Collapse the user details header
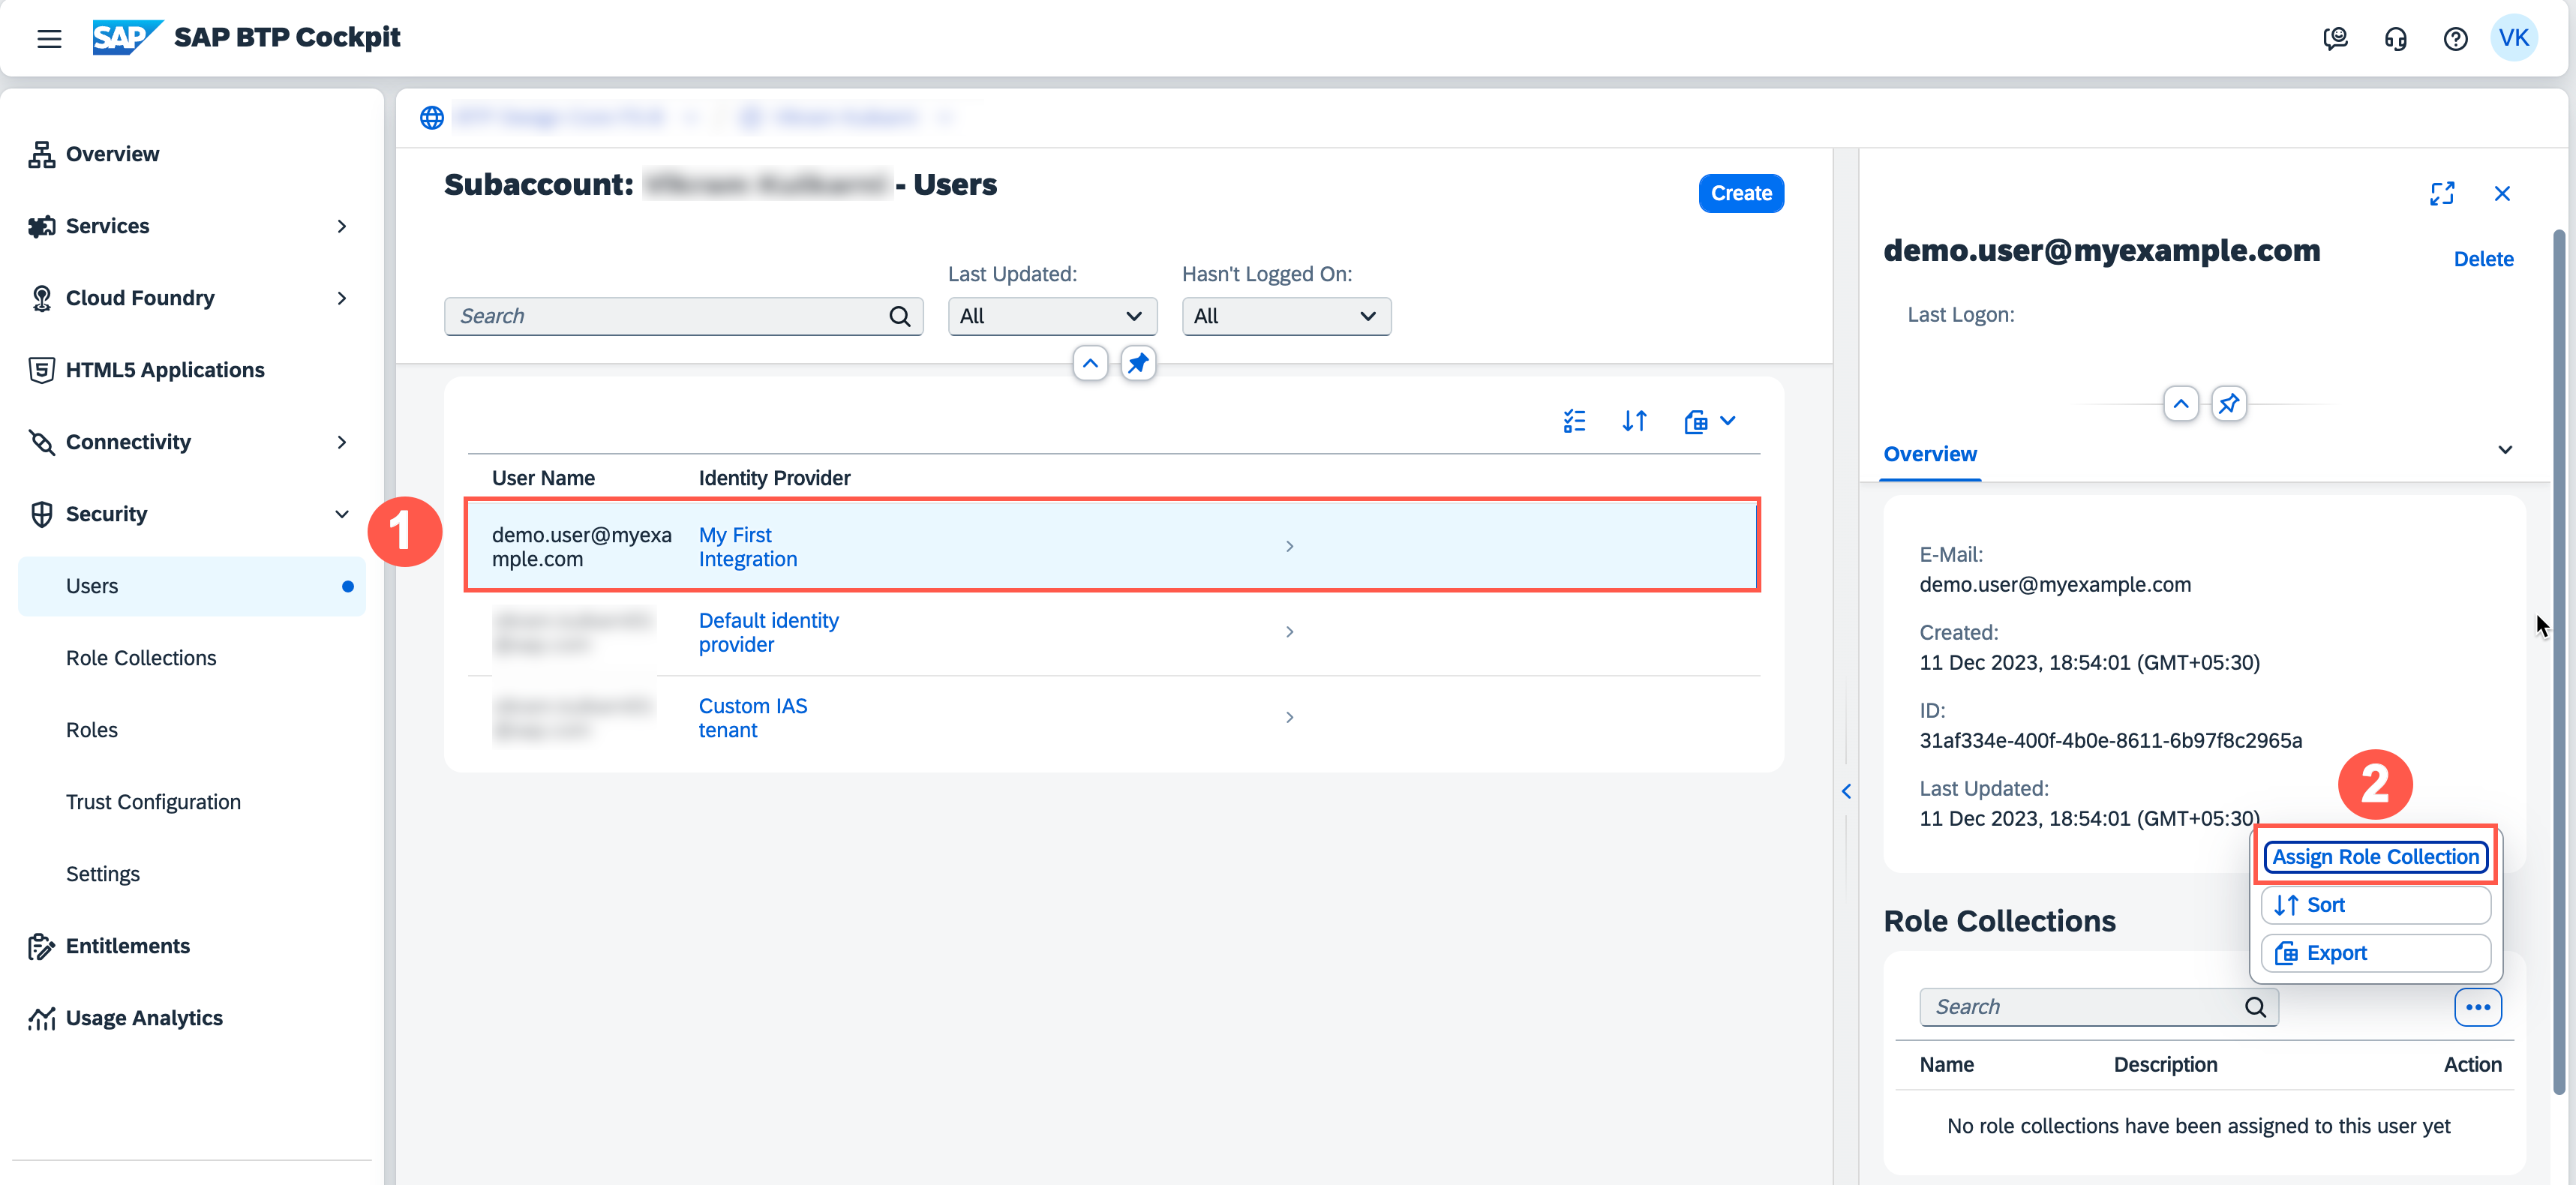Viewport: 2576px width, 1185px height. pyautogui.click(x=2180, y=404)
